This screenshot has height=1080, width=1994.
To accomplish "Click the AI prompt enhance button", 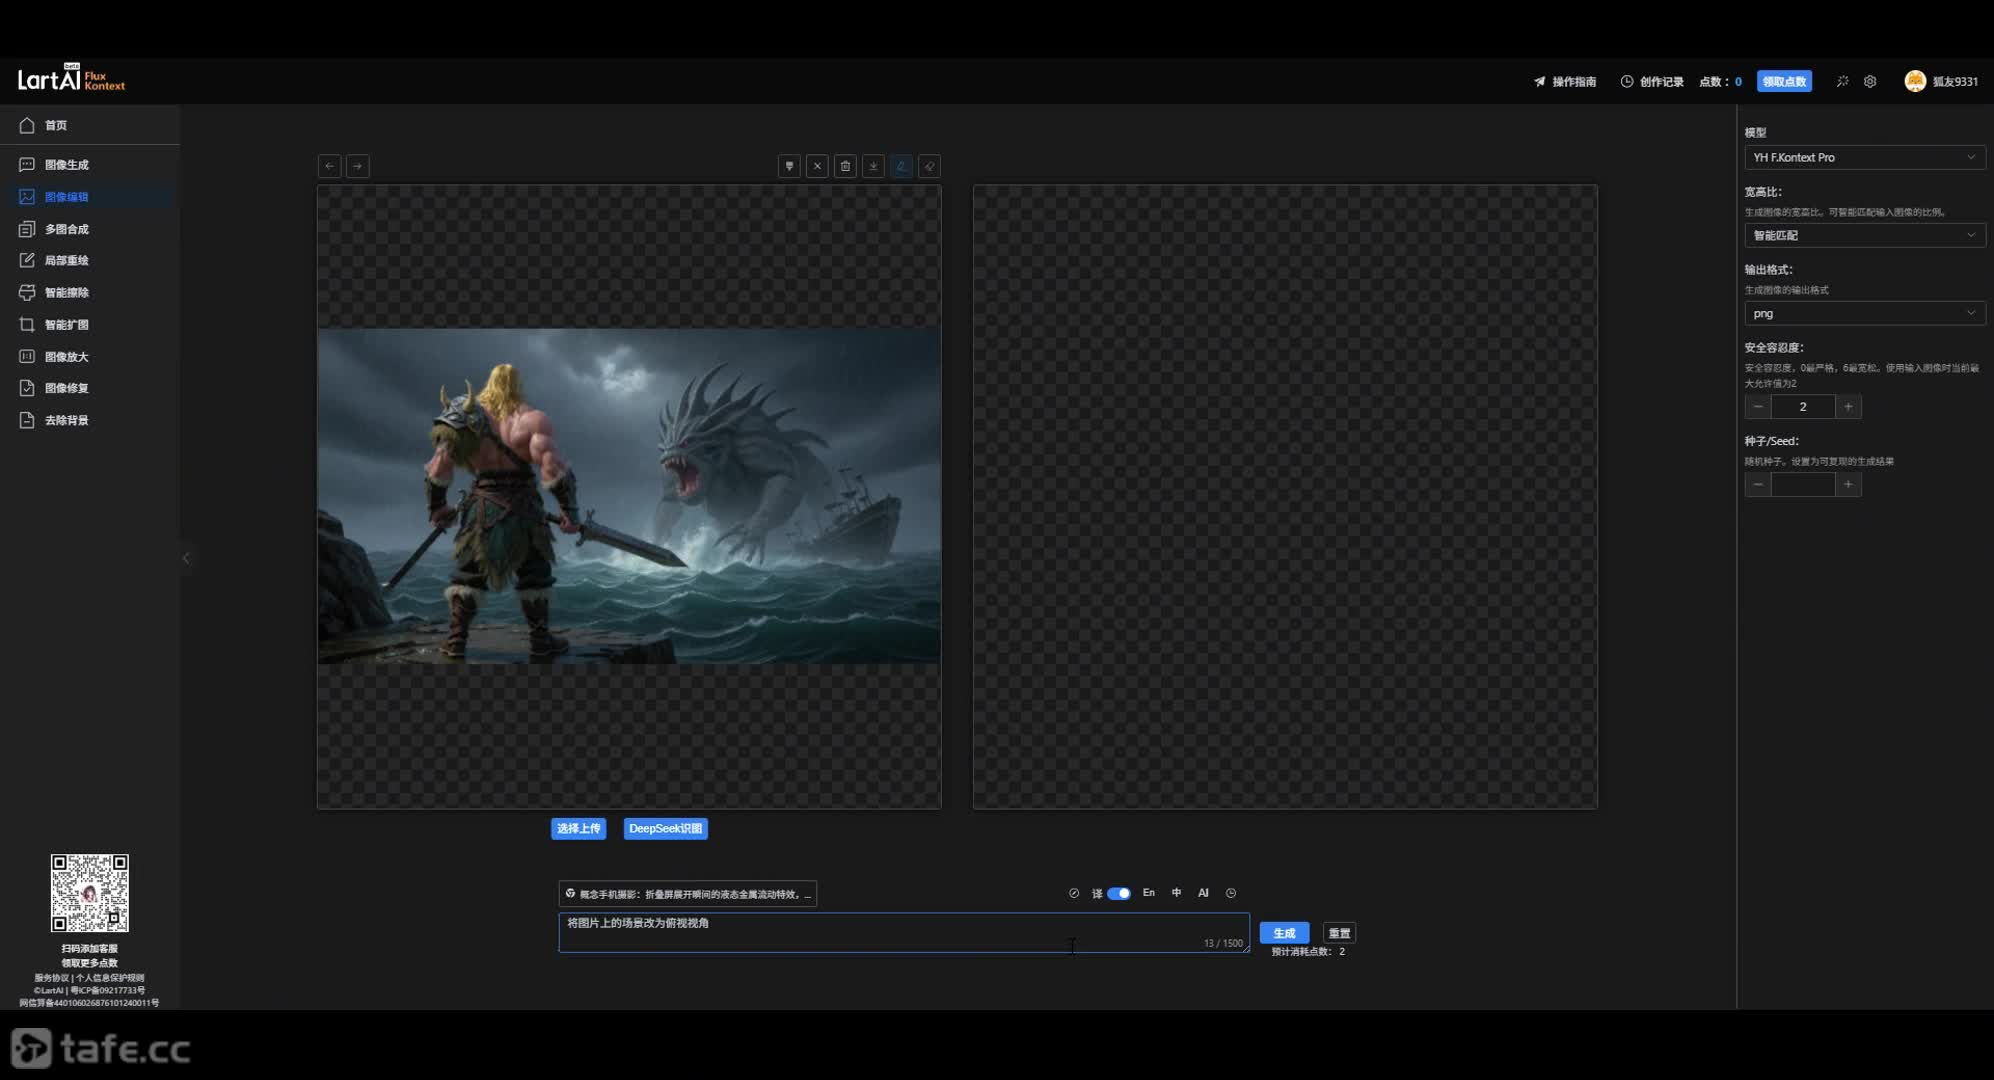I will click(x=1203, y=893).
